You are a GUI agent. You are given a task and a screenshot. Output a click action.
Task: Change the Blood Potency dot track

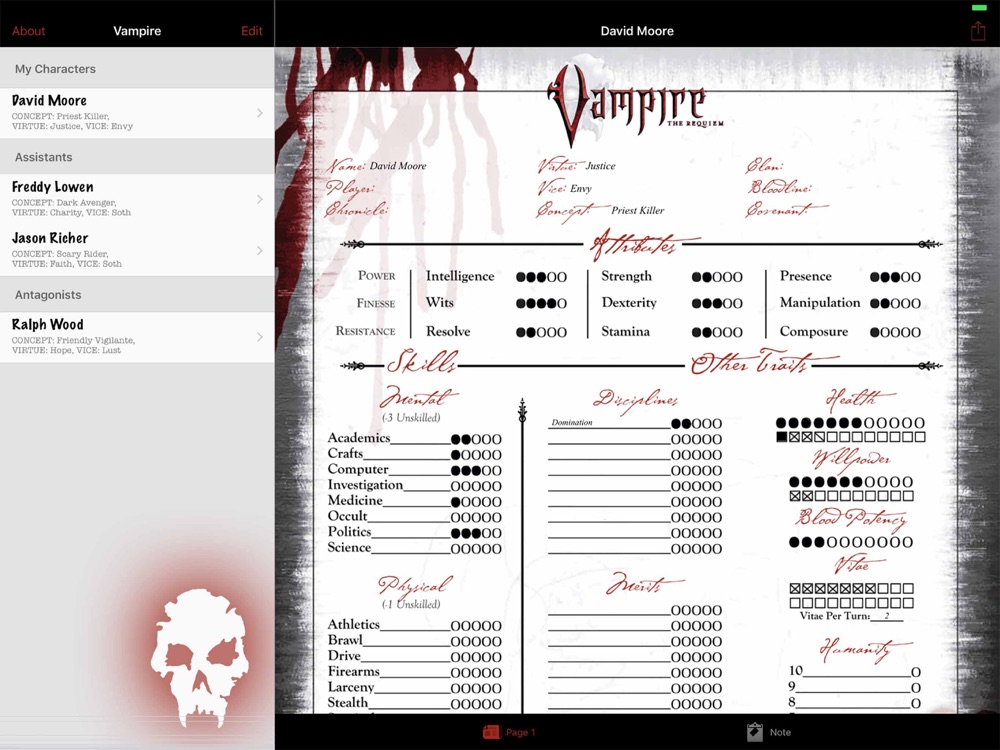(x=851, y=542)
